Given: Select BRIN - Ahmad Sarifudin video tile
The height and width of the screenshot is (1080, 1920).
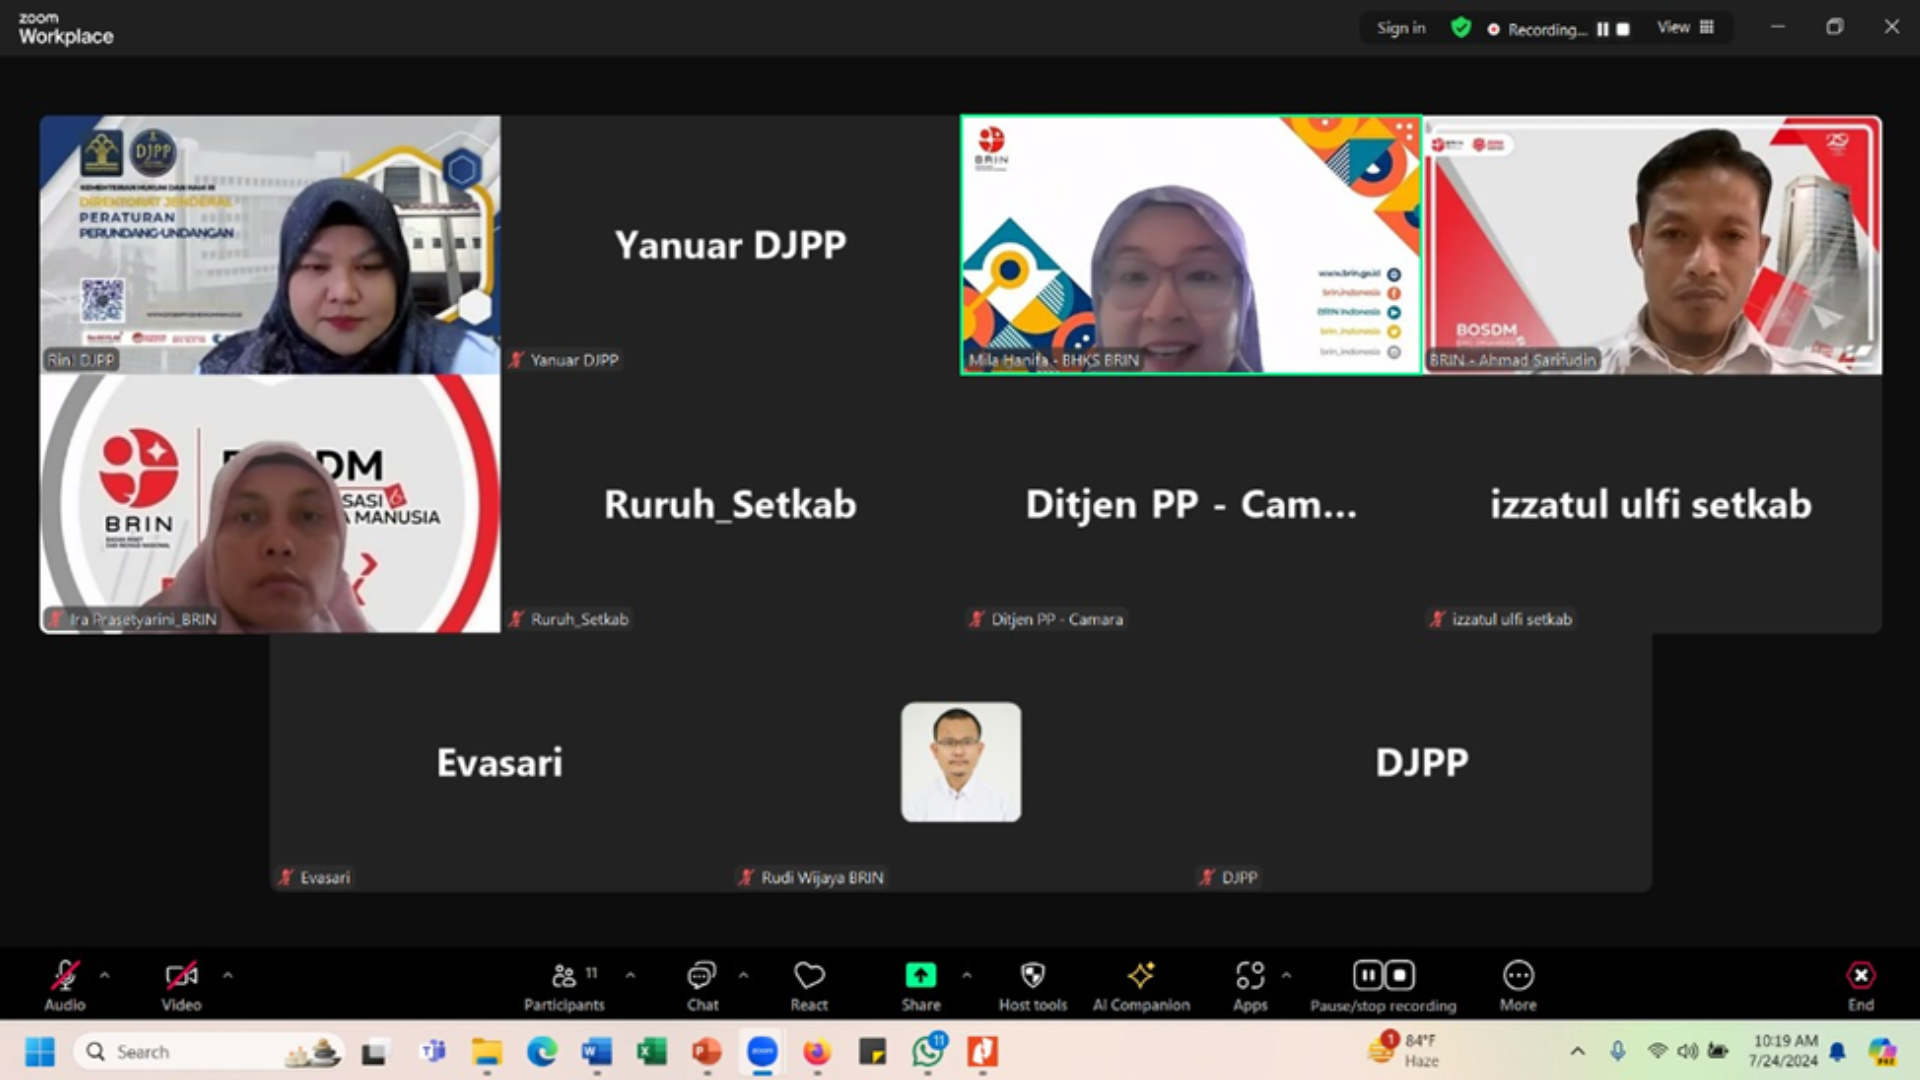Looking at the screenshot, I should coord(1652,245).
